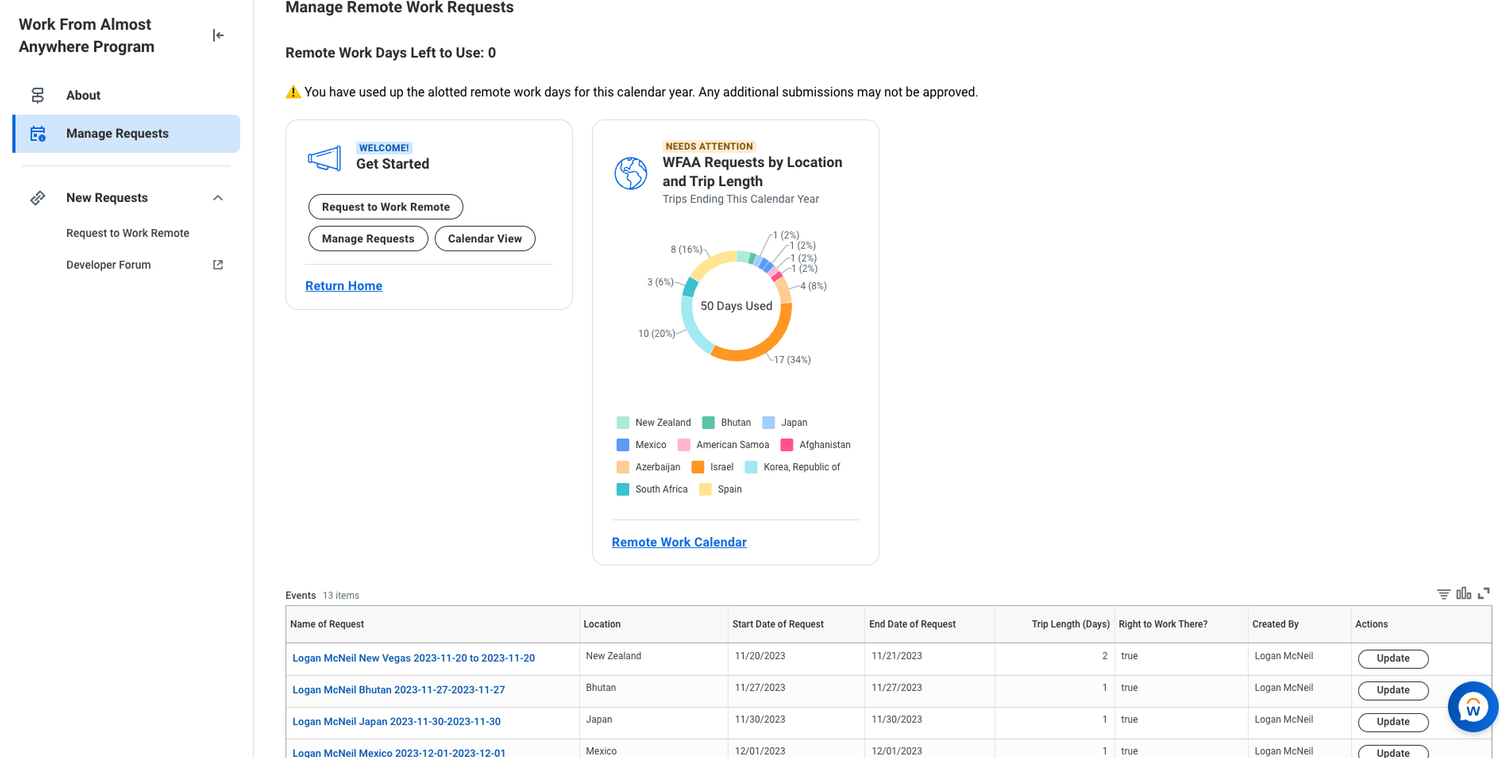
Task: Click the About section icon
Action: coord(37,95)
